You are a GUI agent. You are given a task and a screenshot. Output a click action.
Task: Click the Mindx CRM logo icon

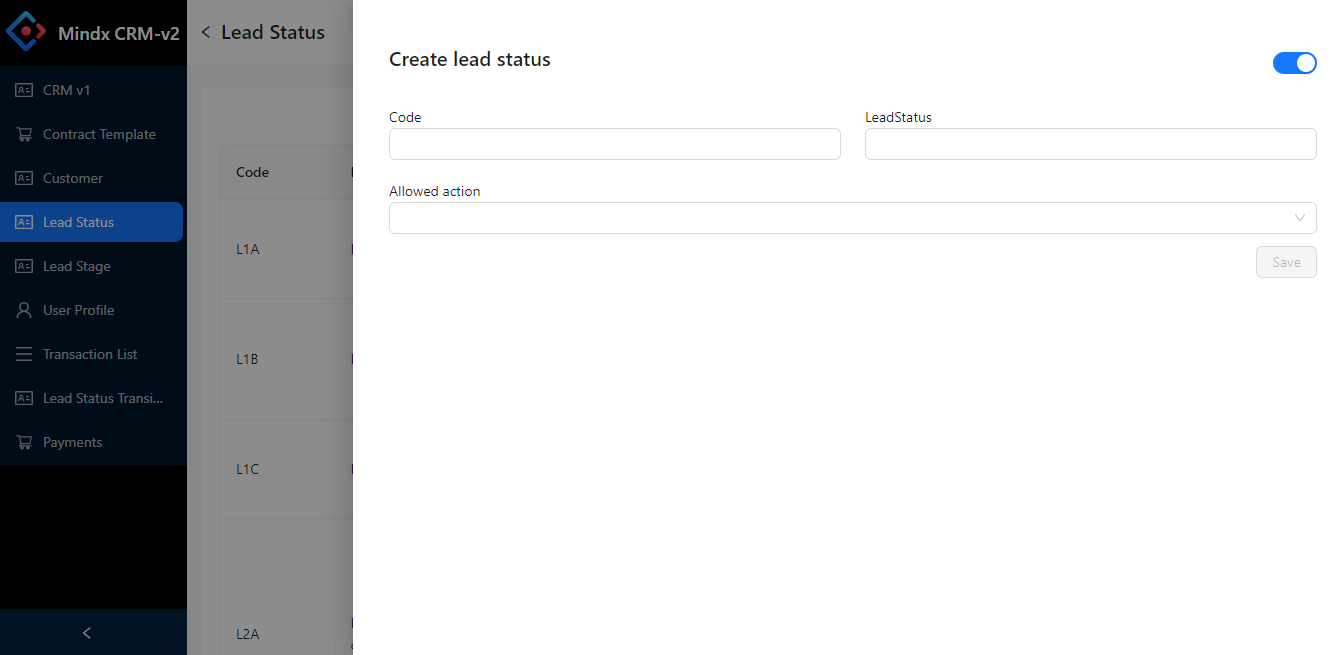pos(27,31)
